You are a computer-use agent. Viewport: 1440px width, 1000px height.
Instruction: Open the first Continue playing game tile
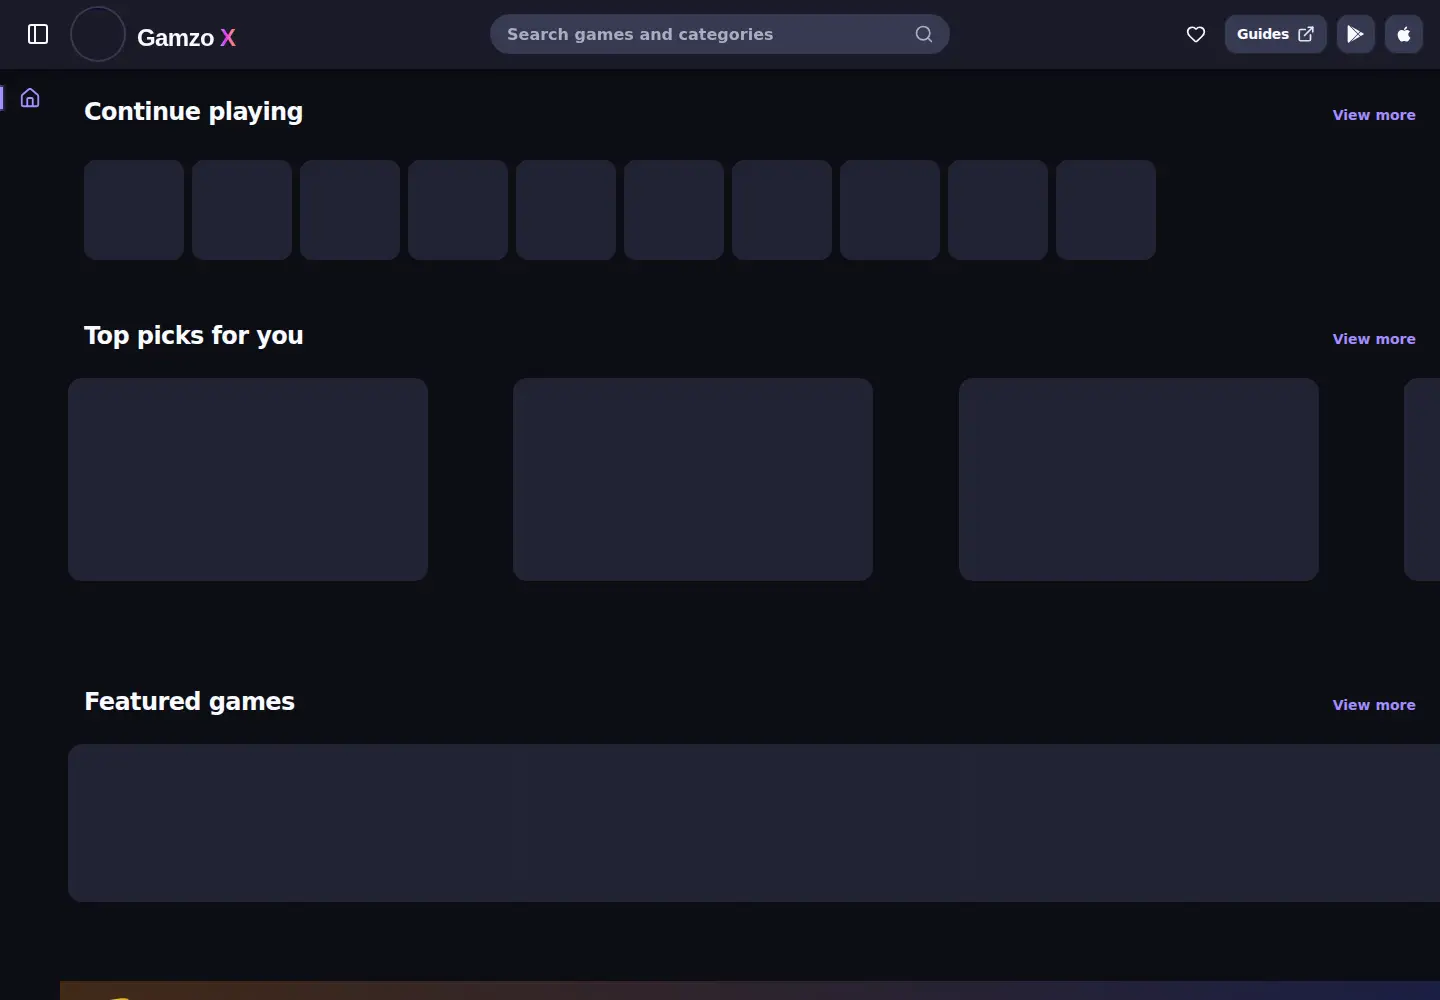(x=134, y=210)
